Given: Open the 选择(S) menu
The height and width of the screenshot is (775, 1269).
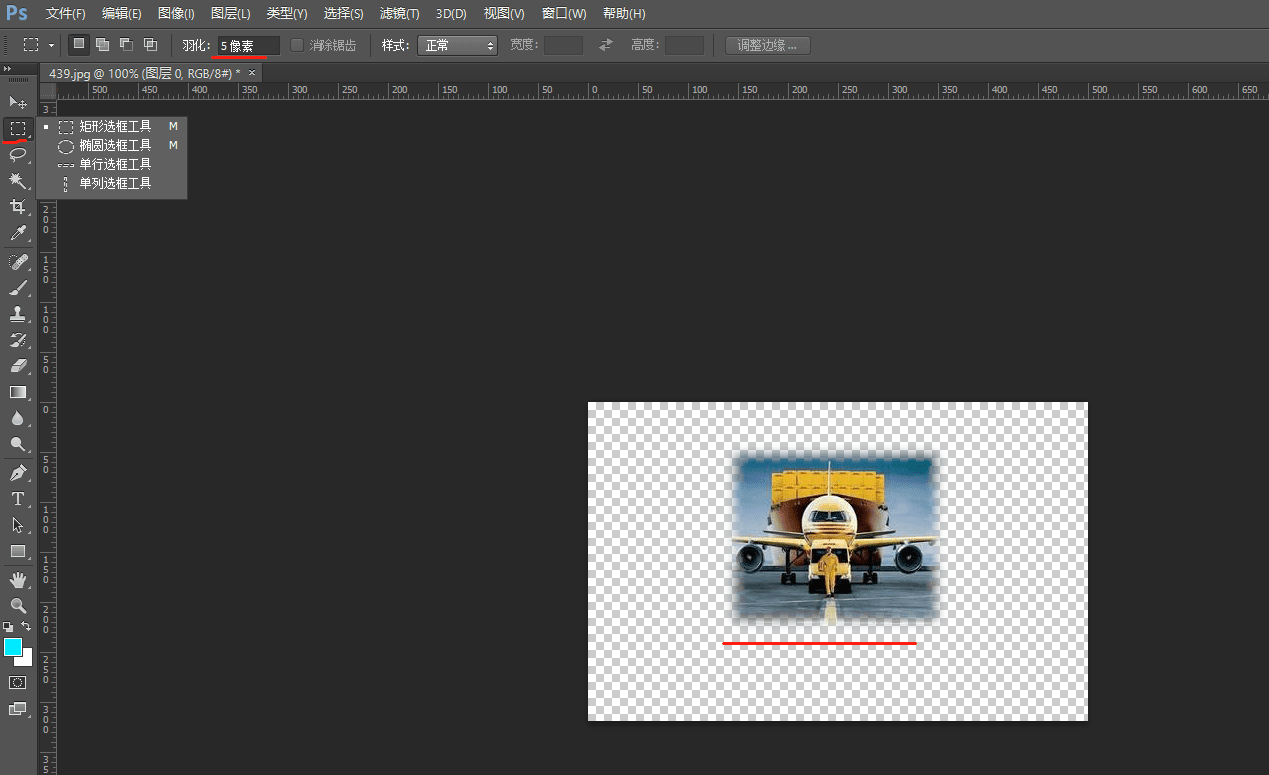Looking at the screenshot, I should coord(344,14).
